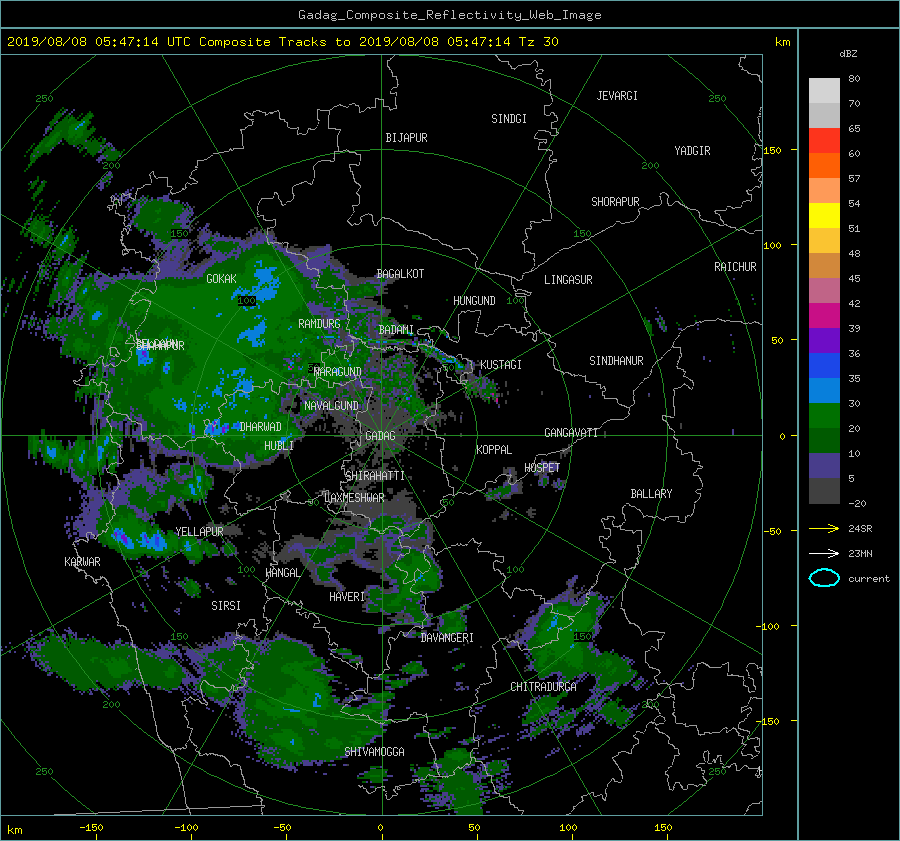The image size is (900, 841).
Task: Click the CHITRADURGA city label
Action: (x=544, y=687)
